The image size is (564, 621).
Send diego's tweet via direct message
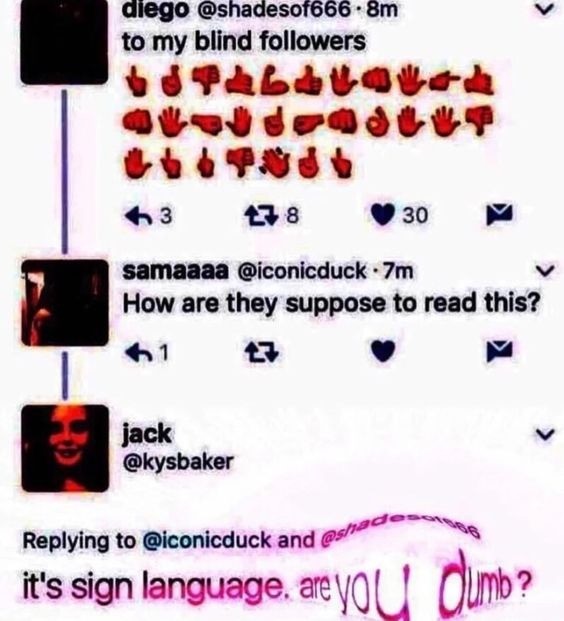tap(499, 215)
